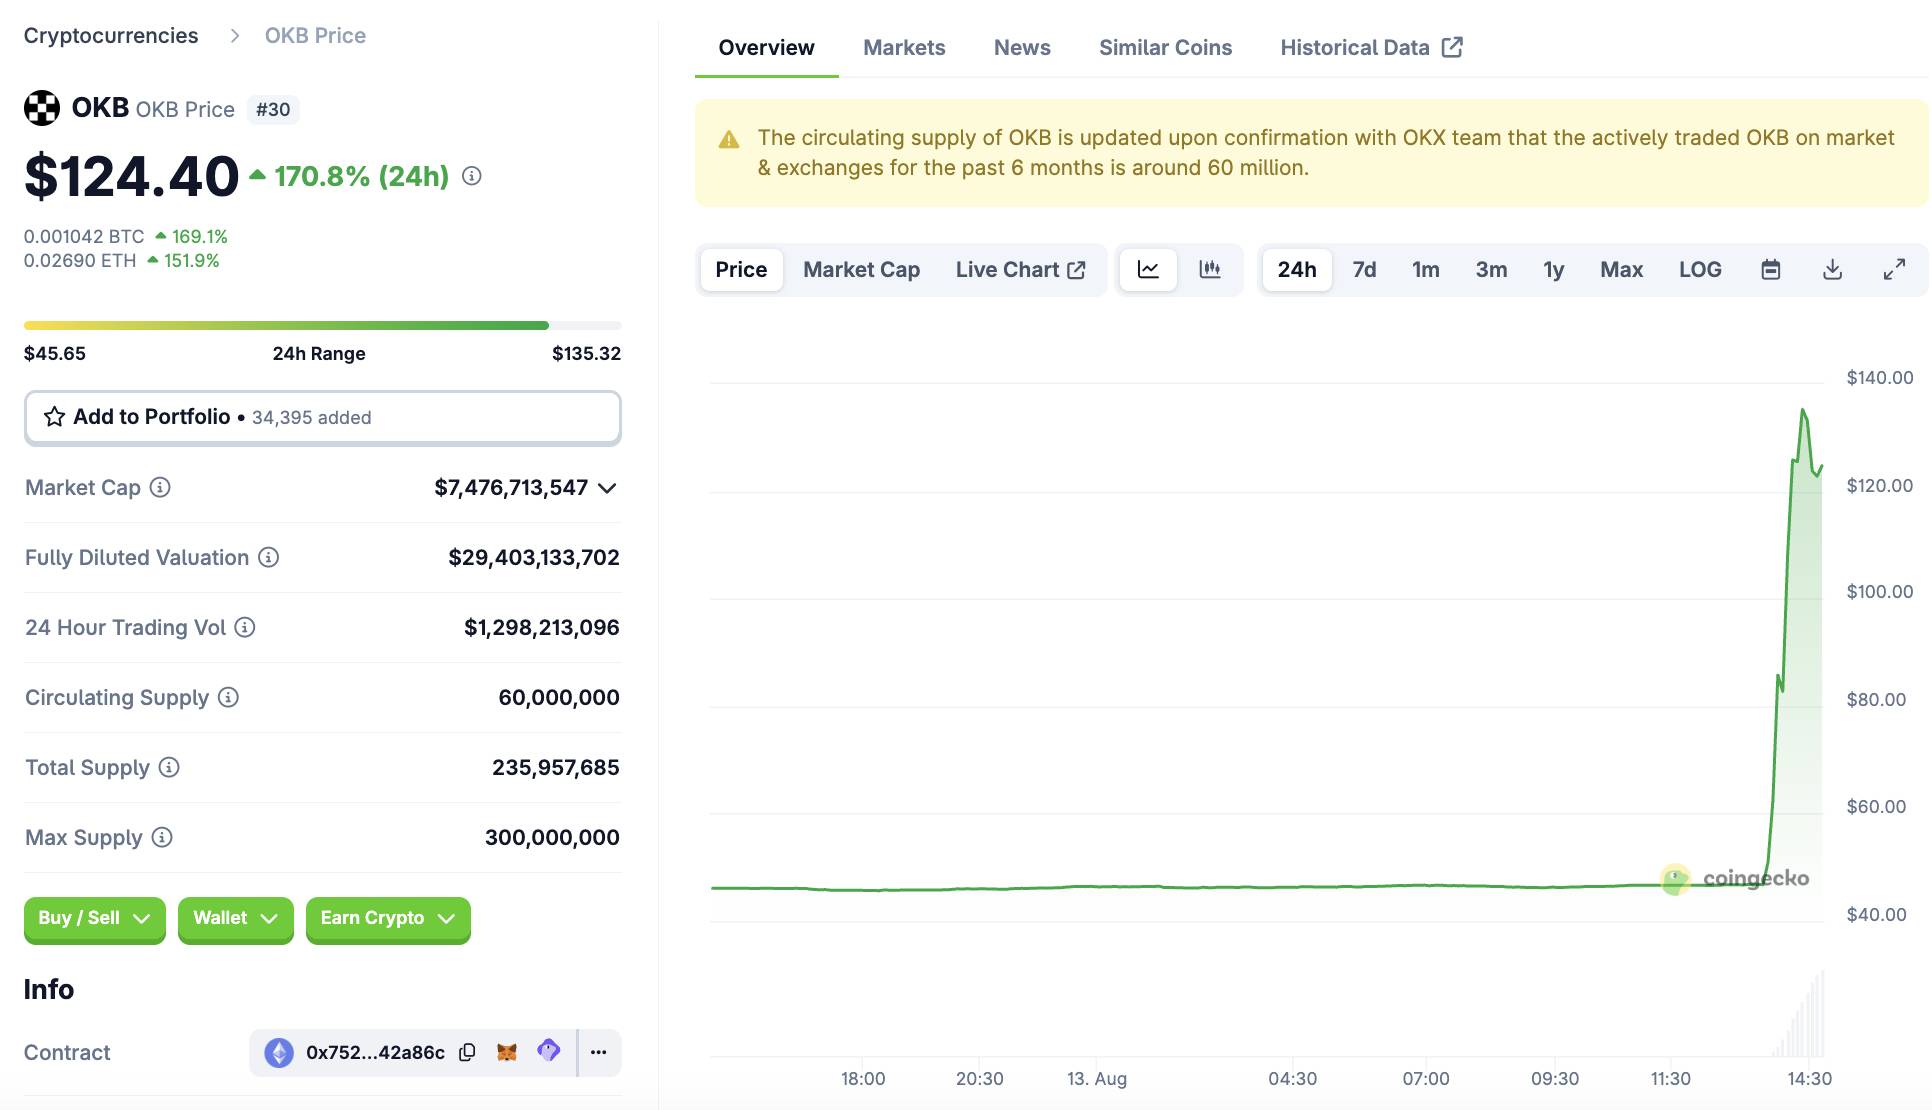Expand chart to fullscreen

[1894, 270]
